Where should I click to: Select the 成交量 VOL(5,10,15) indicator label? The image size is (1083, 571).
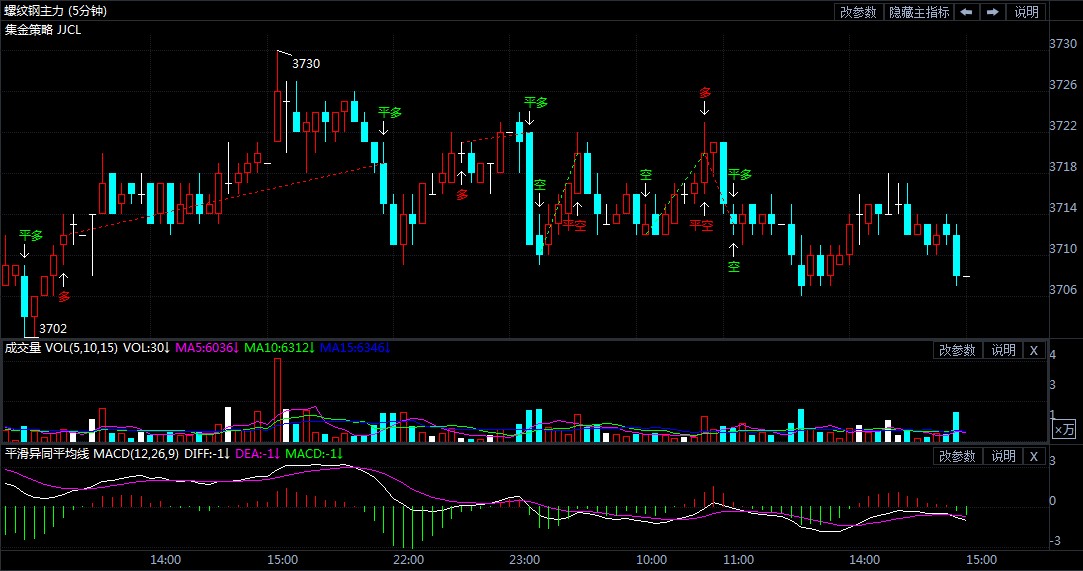click(61, 348)
